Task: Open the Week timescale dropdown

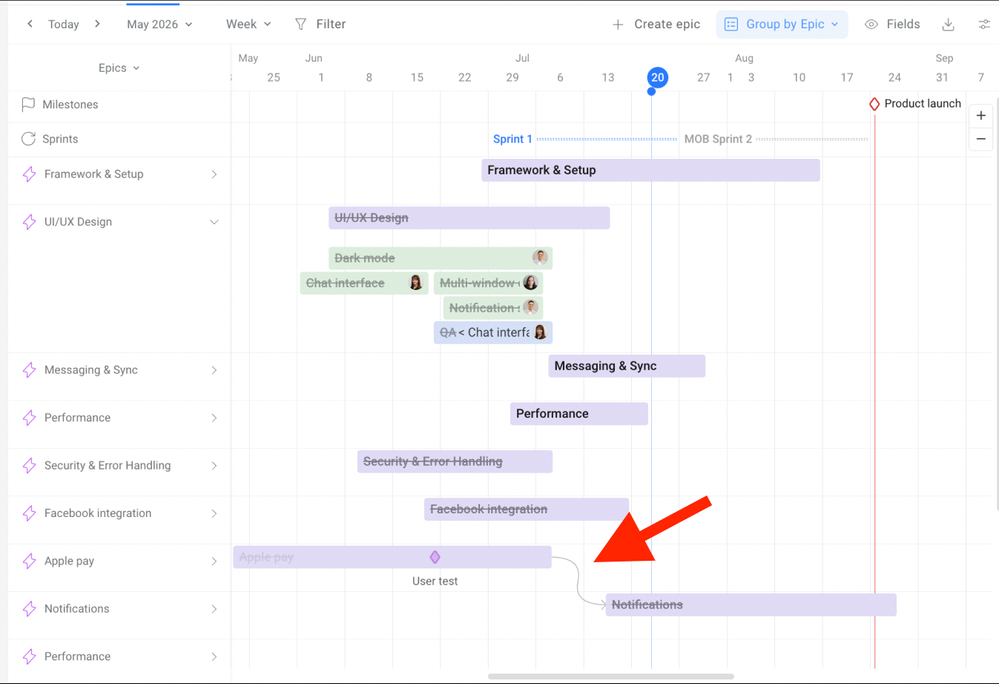Action: 248,24
